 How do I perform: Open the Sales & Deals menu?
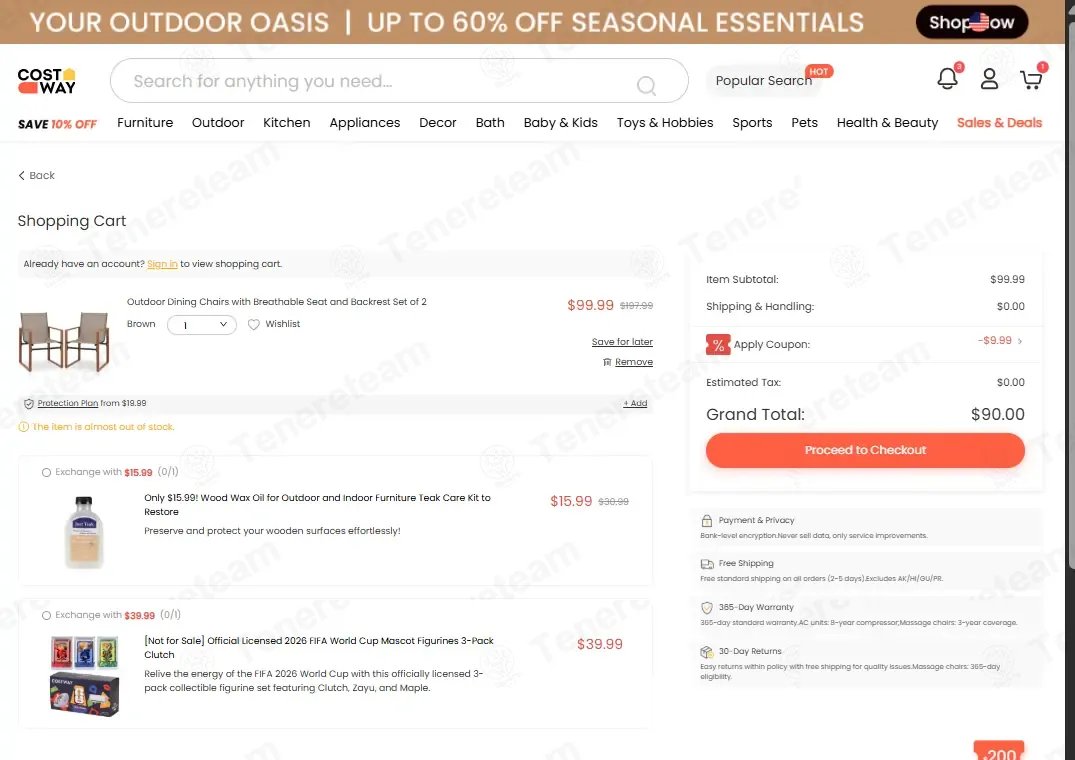(999, 123)
